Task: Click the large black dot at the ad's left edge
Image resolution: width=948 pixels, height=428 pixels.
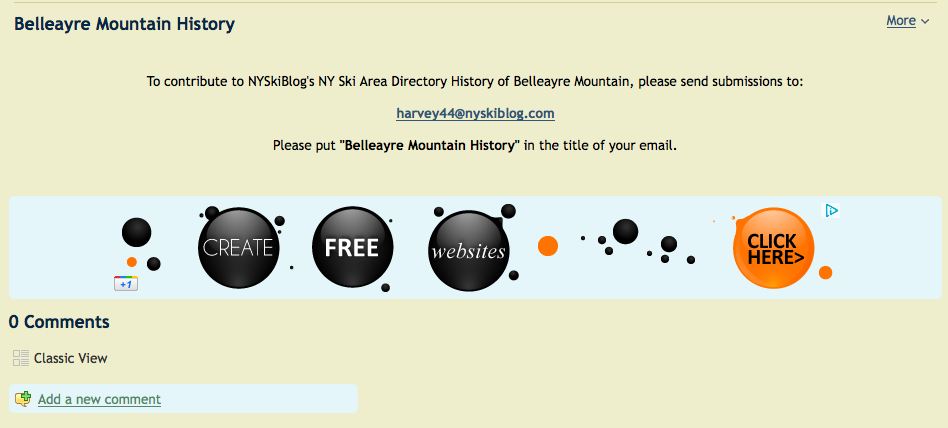Action: [136, 233]
